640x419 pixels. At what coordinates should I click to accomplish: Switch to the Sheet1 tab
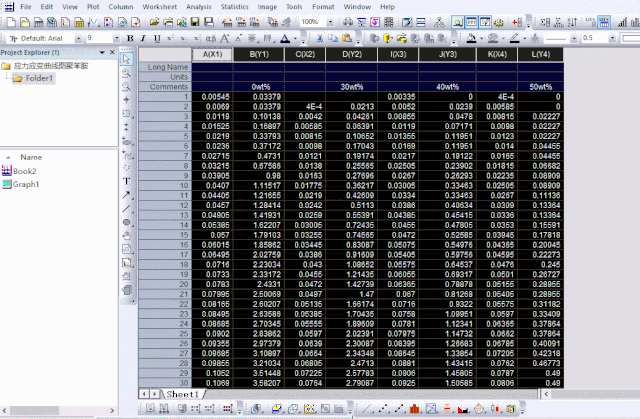pyautogui.click(x=183, y=394)
